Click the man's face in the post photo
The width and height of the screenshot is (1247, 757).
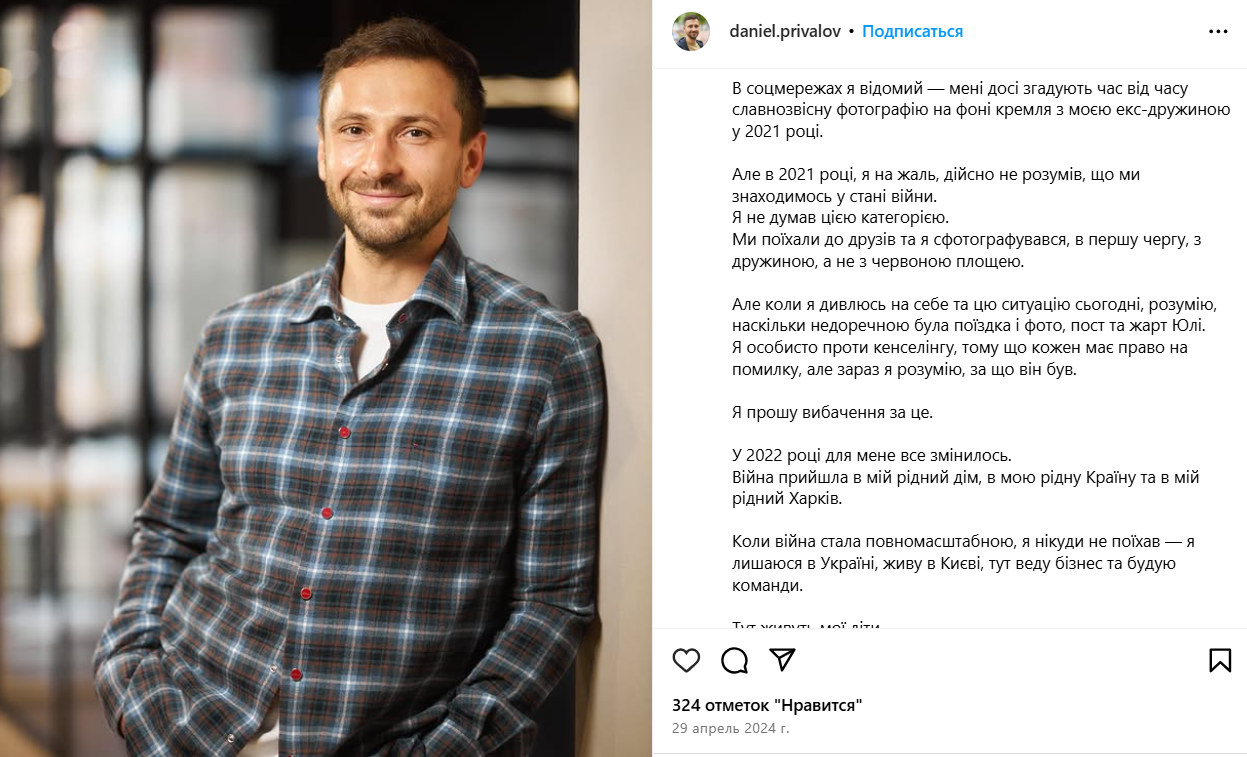tap(401, 150)
